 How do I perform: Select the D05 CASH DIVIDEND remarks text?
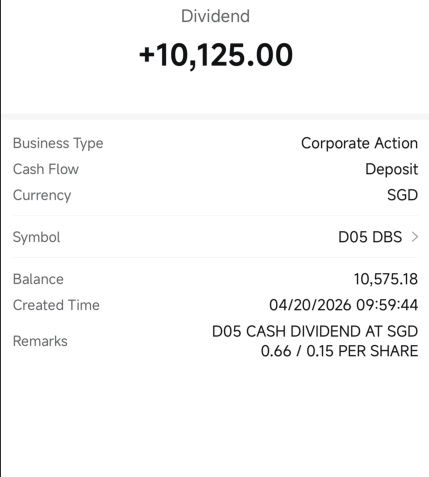[x=315, y=341]
